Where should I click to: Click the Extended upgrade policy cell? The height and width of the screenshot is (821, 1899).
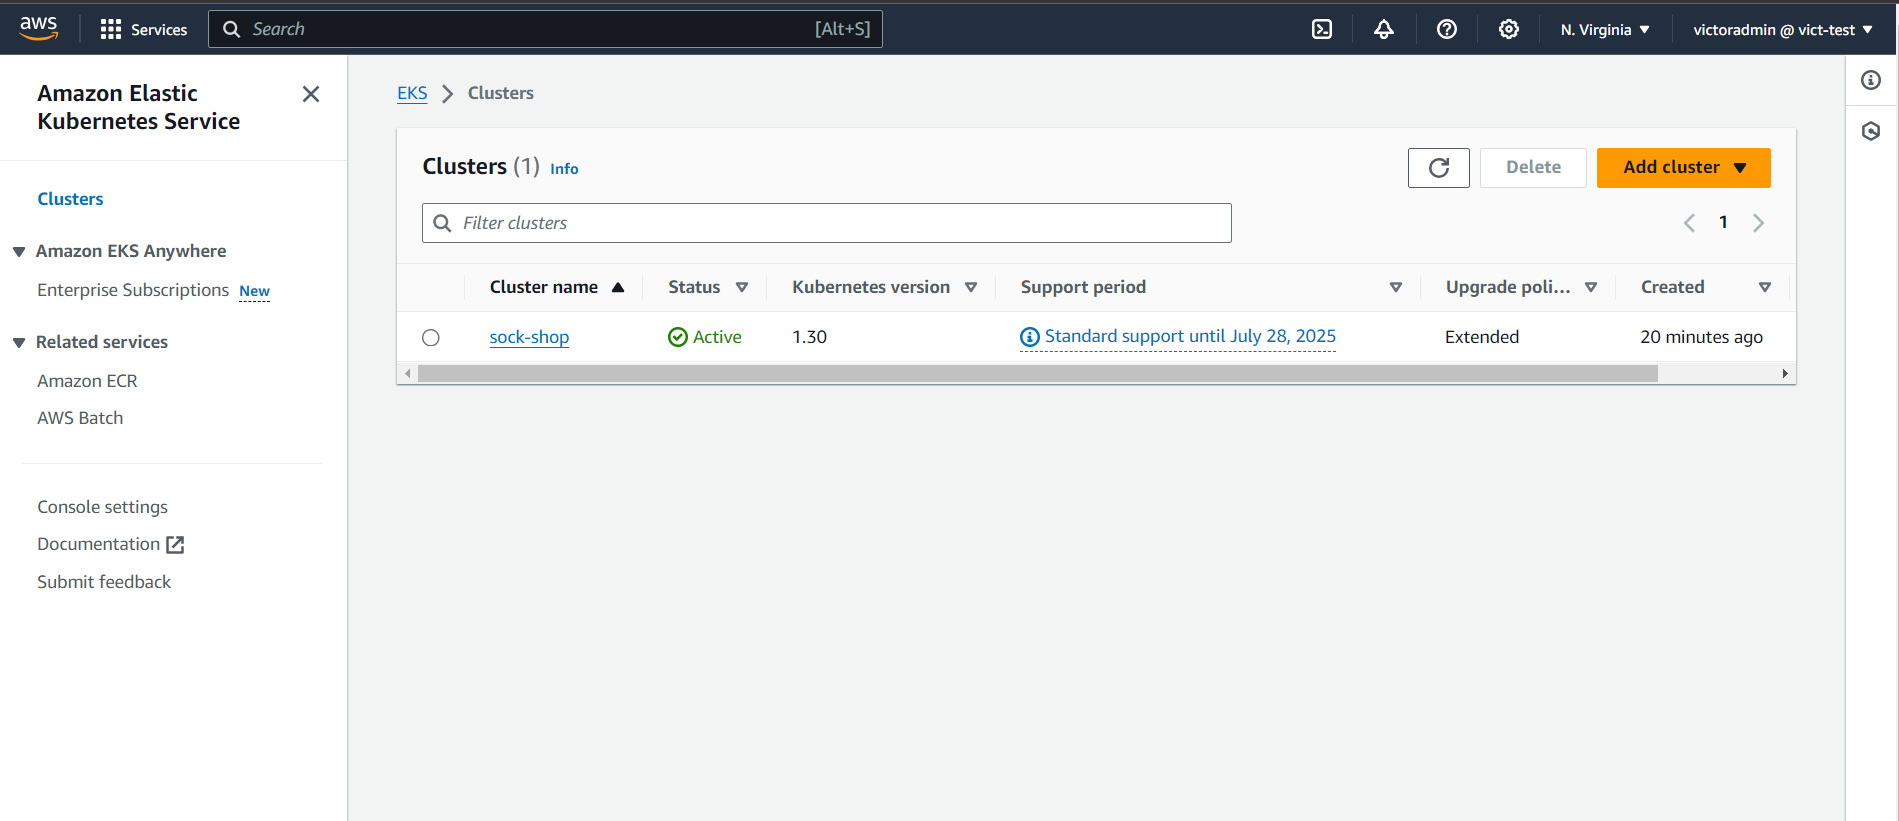(1481, 337)
